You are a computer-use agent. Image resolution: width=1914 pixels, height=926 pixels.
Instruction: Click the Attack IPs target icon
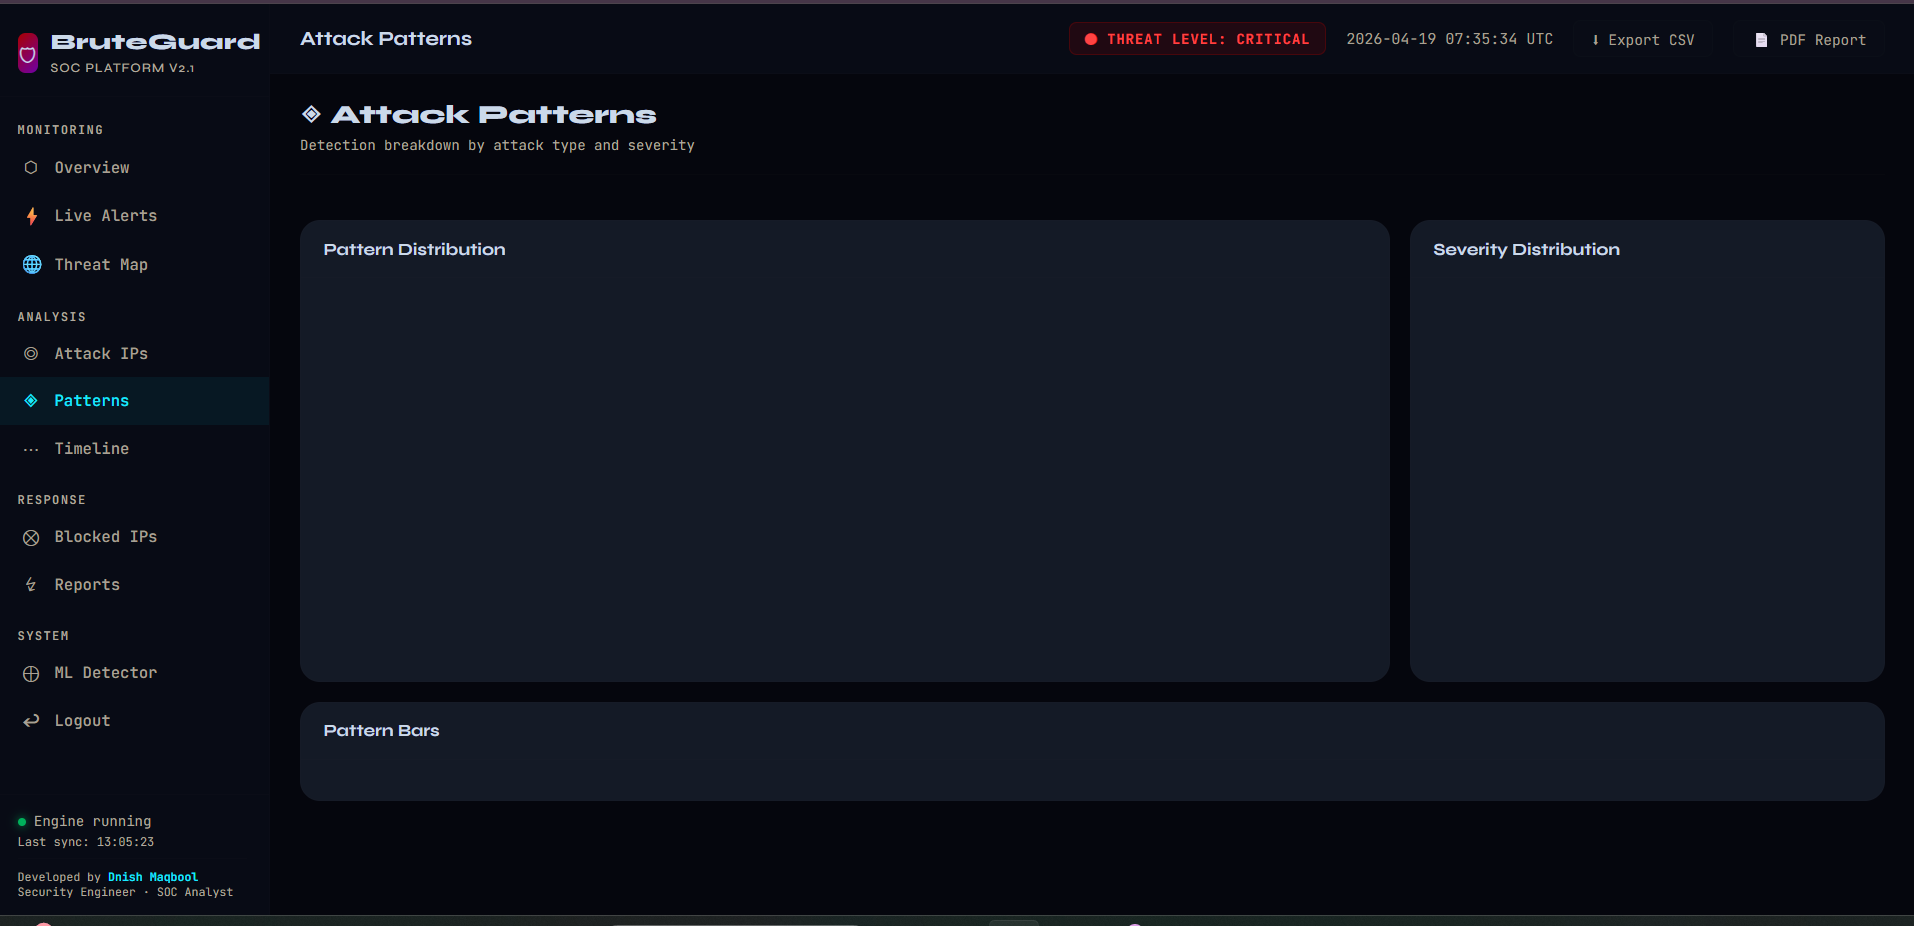pyautogui.click(x=31, y=354)
